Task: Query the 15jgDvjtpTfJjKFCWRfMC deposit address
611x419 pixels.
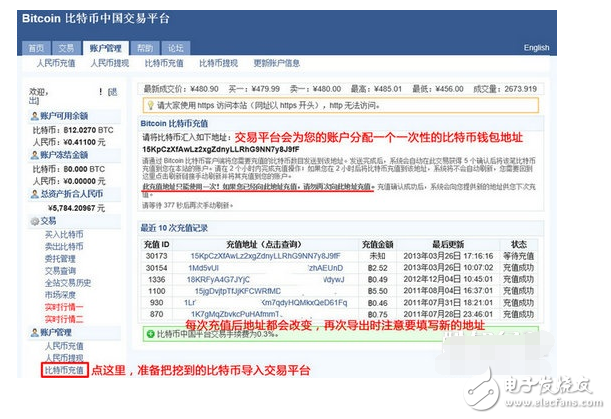Action: (x=238, y=291)
